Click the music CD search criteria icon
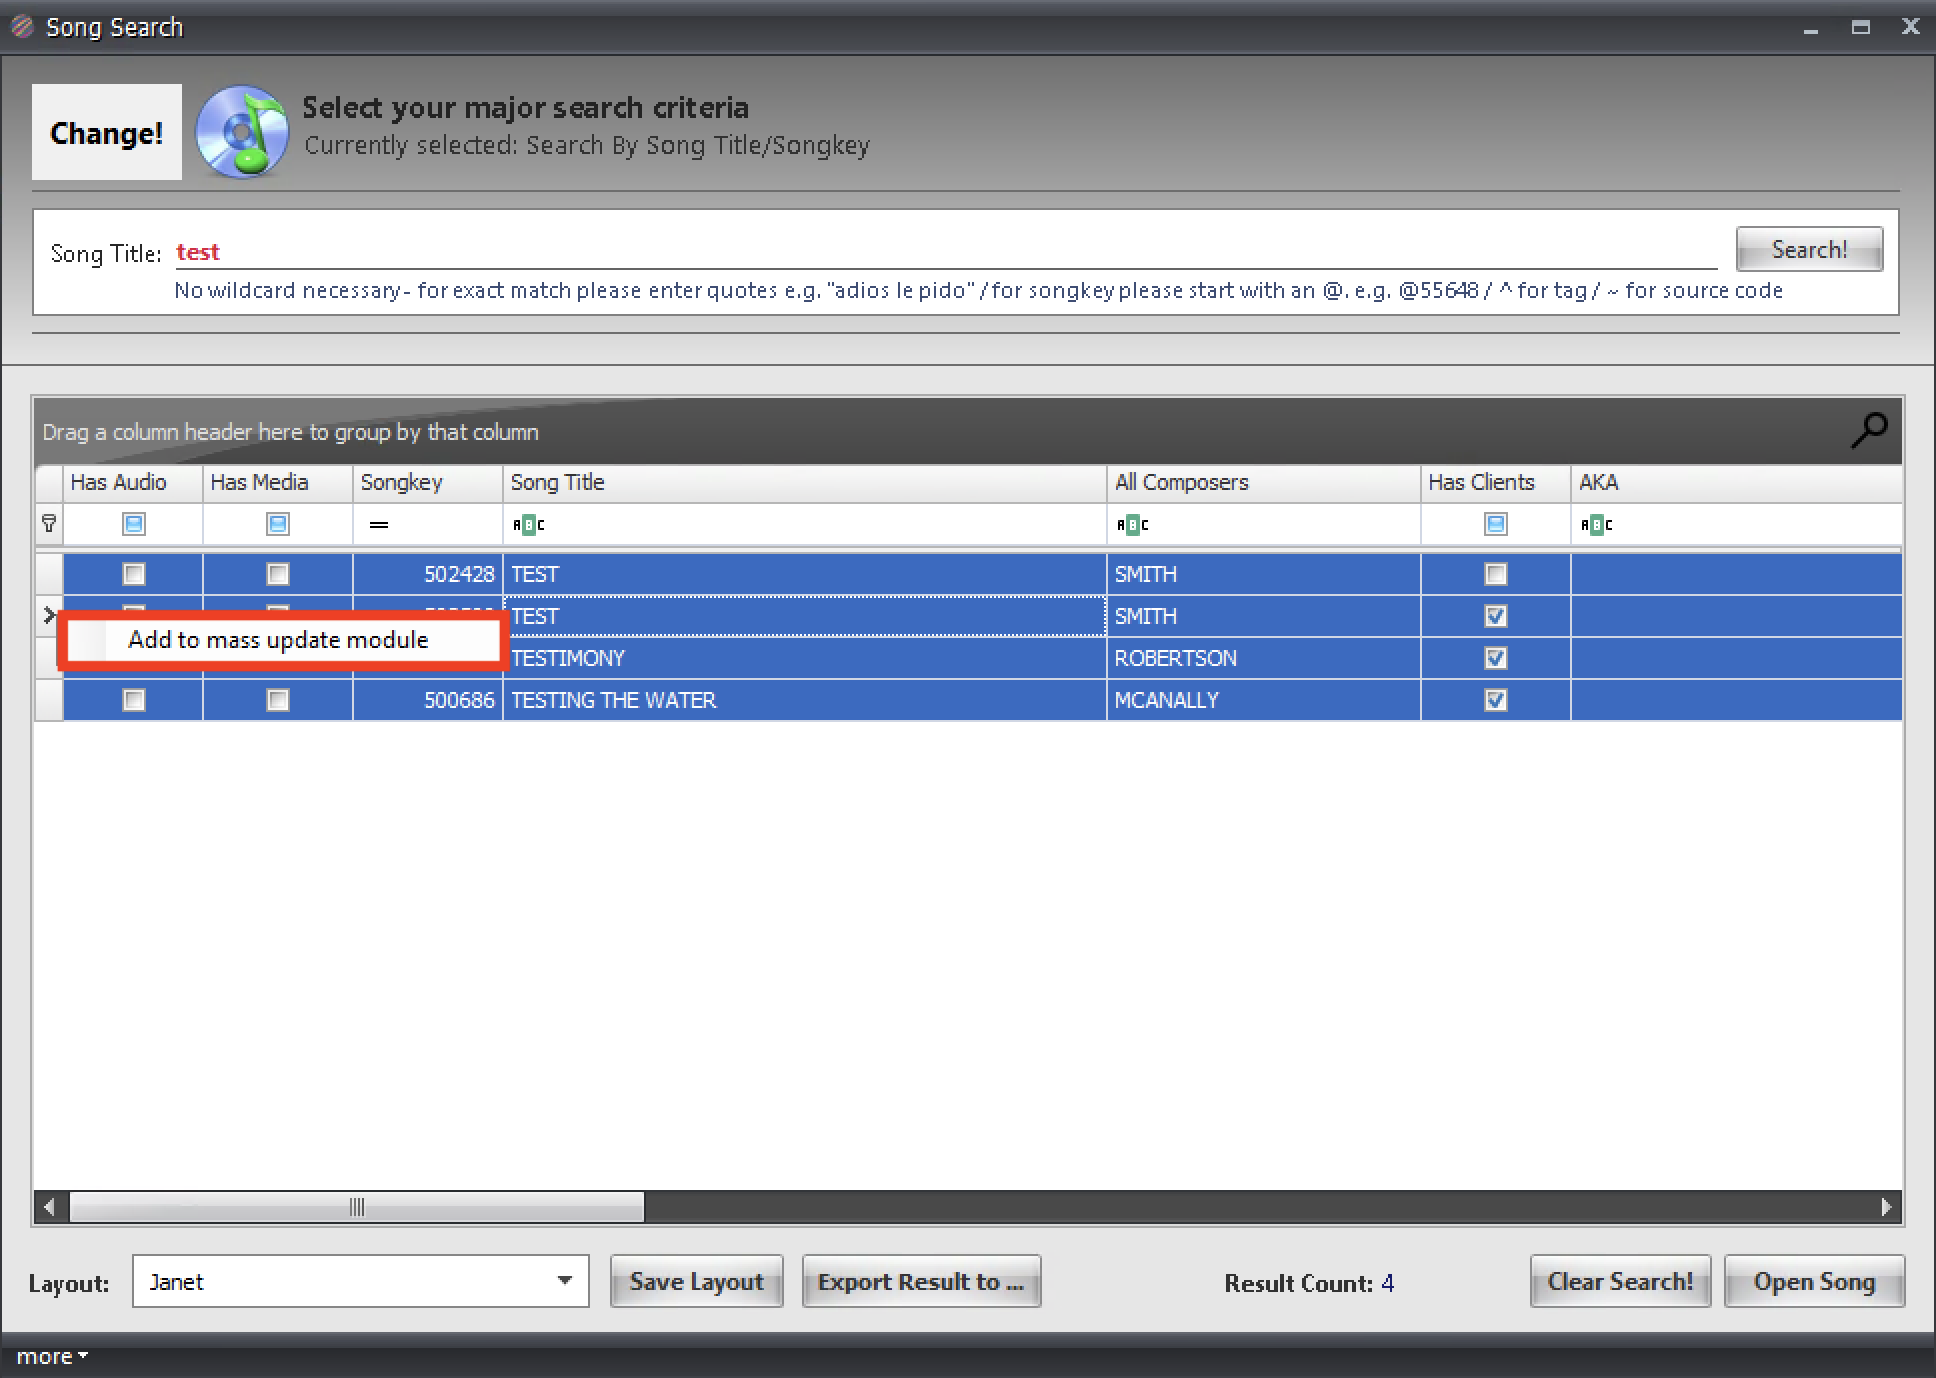 241,132
